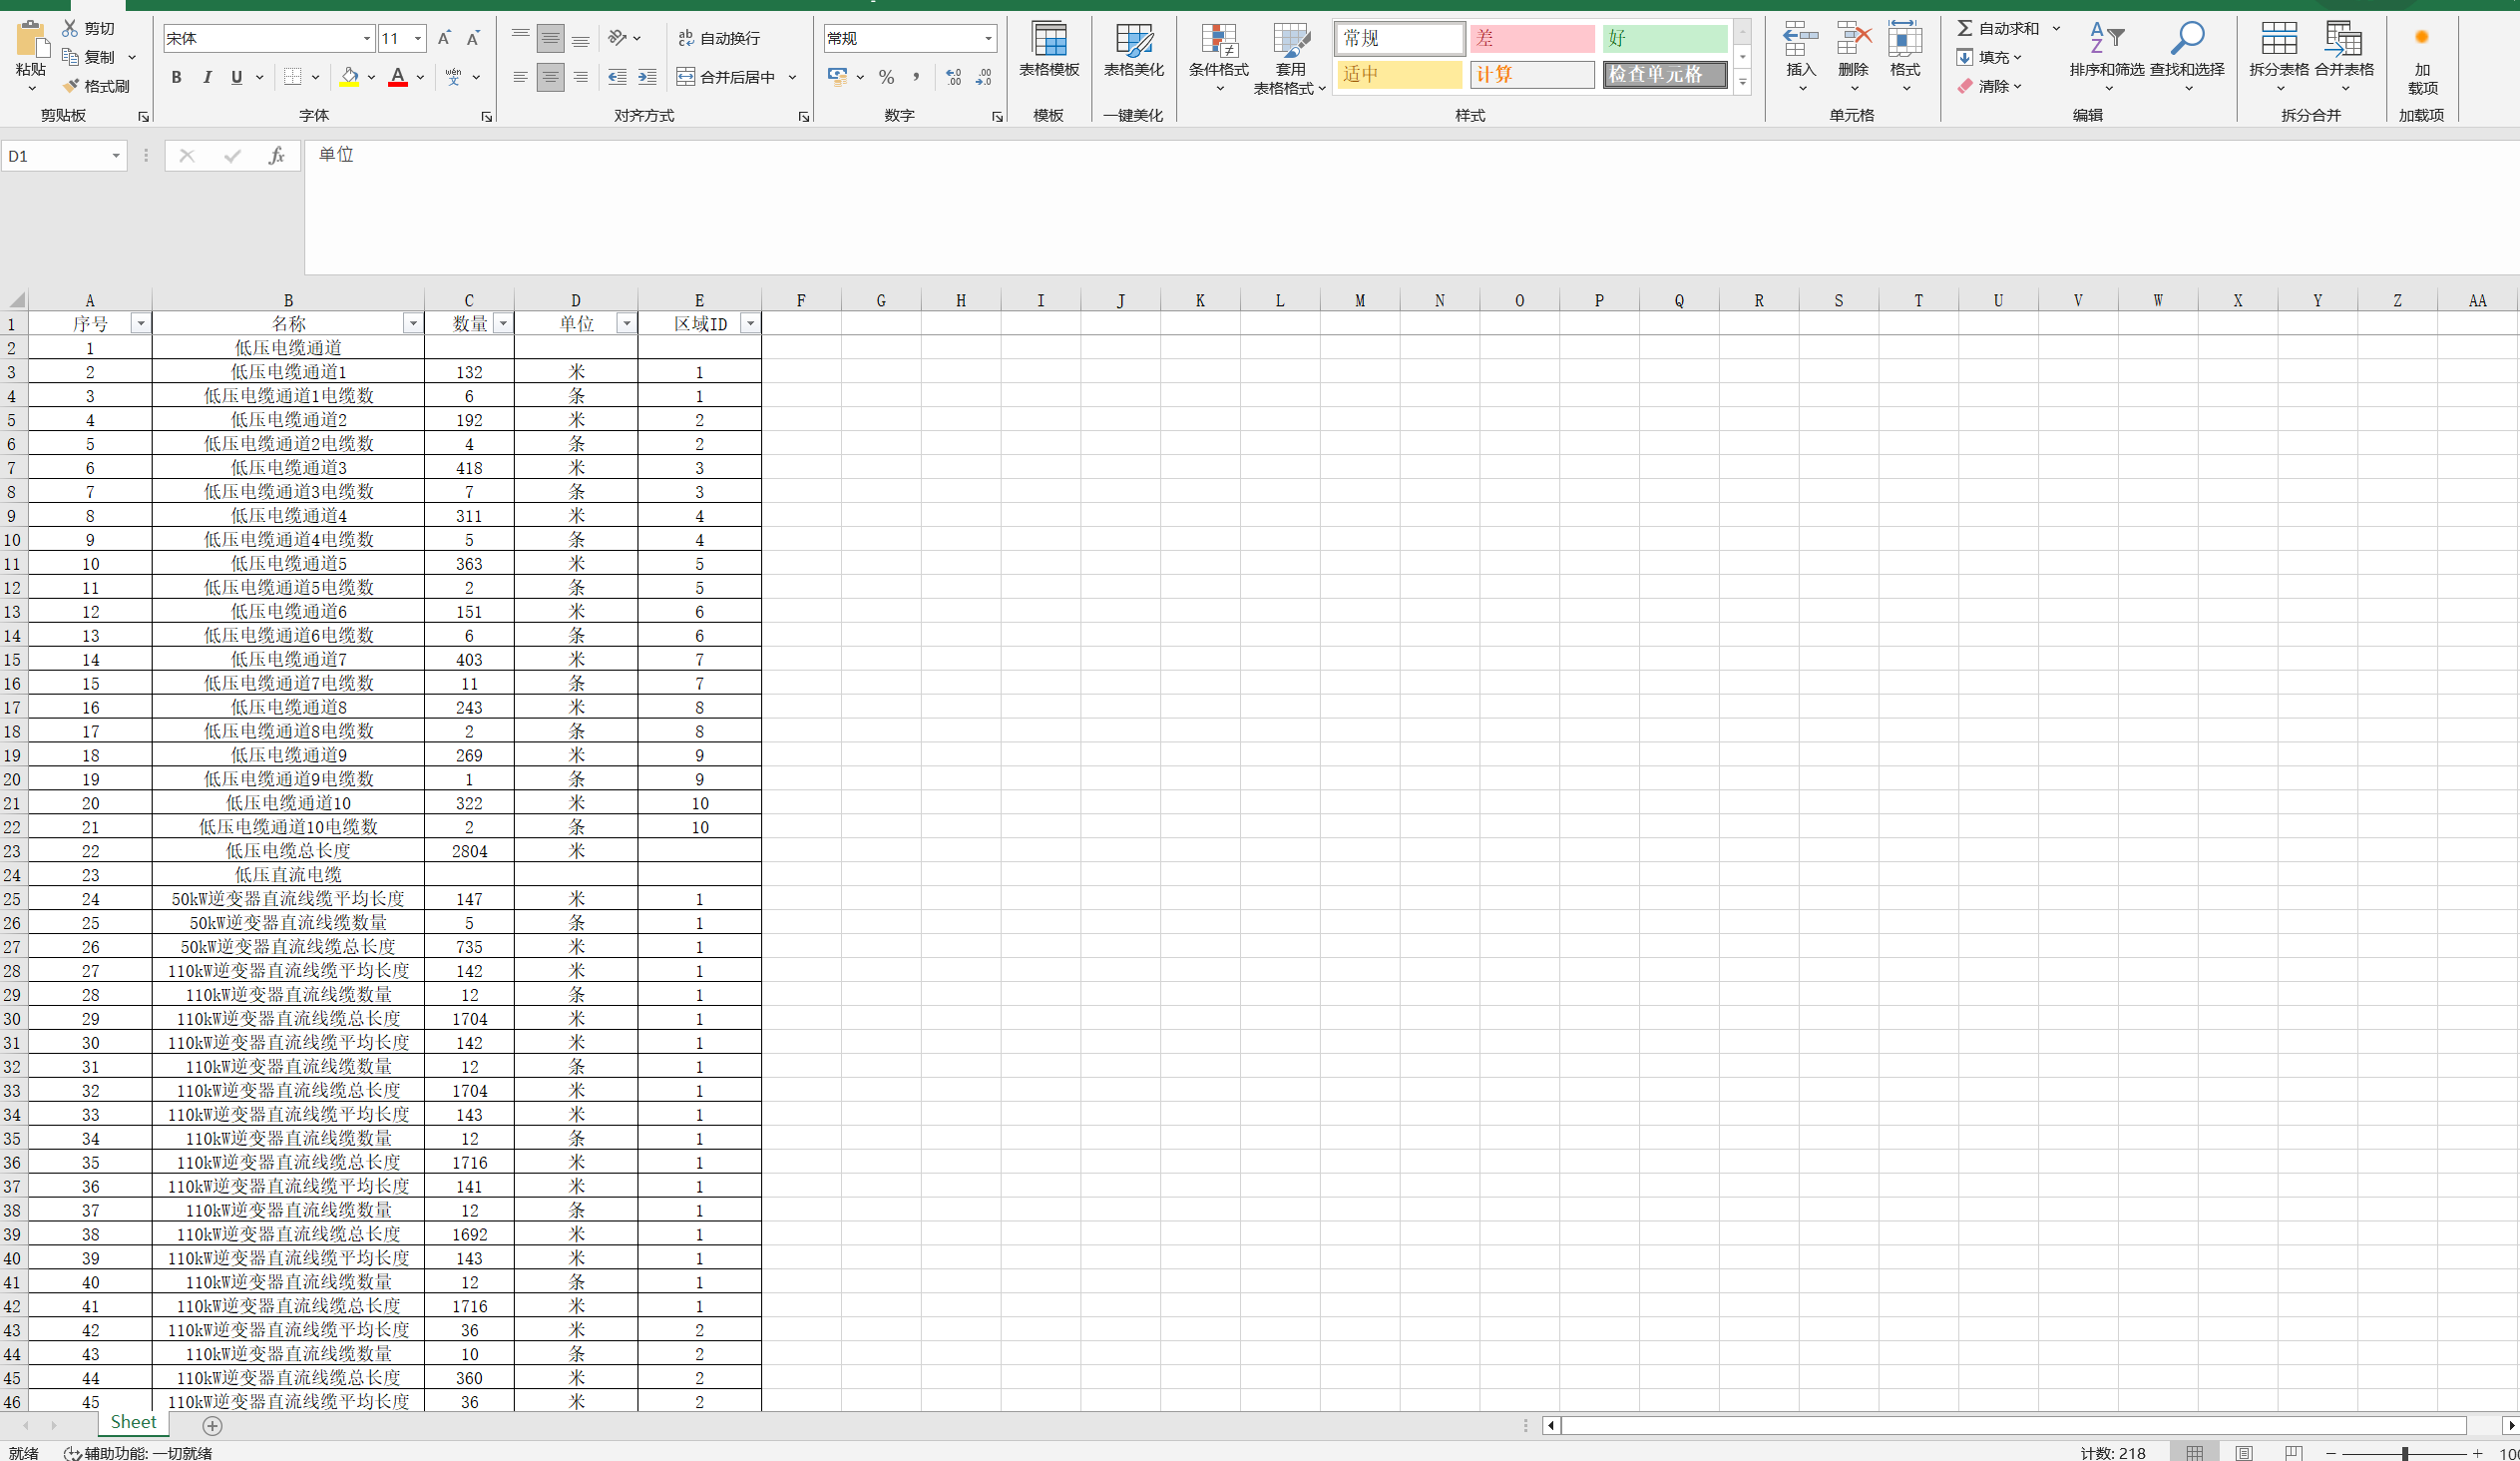The image size is (2520, 1461).
Task: Toggle italic formatting
Action: tap(207, 77)
